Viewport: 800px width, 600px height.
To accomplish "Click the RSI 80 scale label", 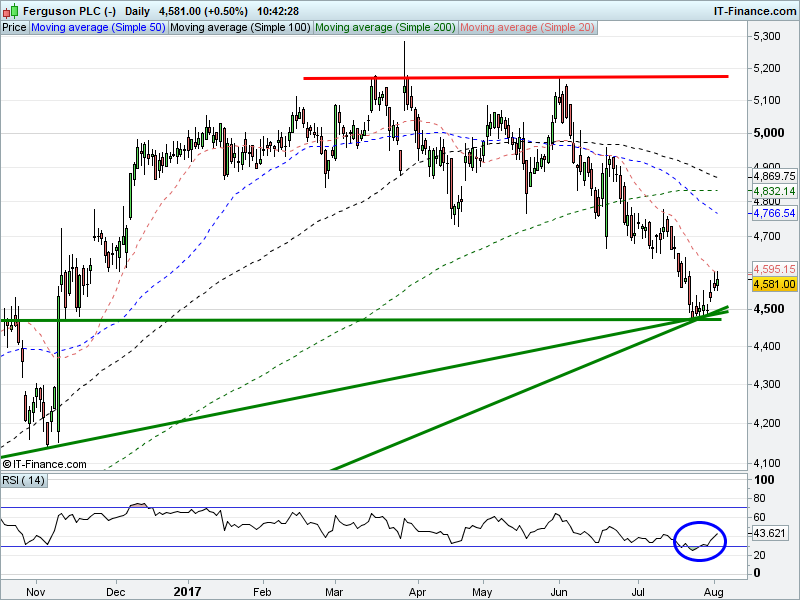I will (x=759, y=498).
